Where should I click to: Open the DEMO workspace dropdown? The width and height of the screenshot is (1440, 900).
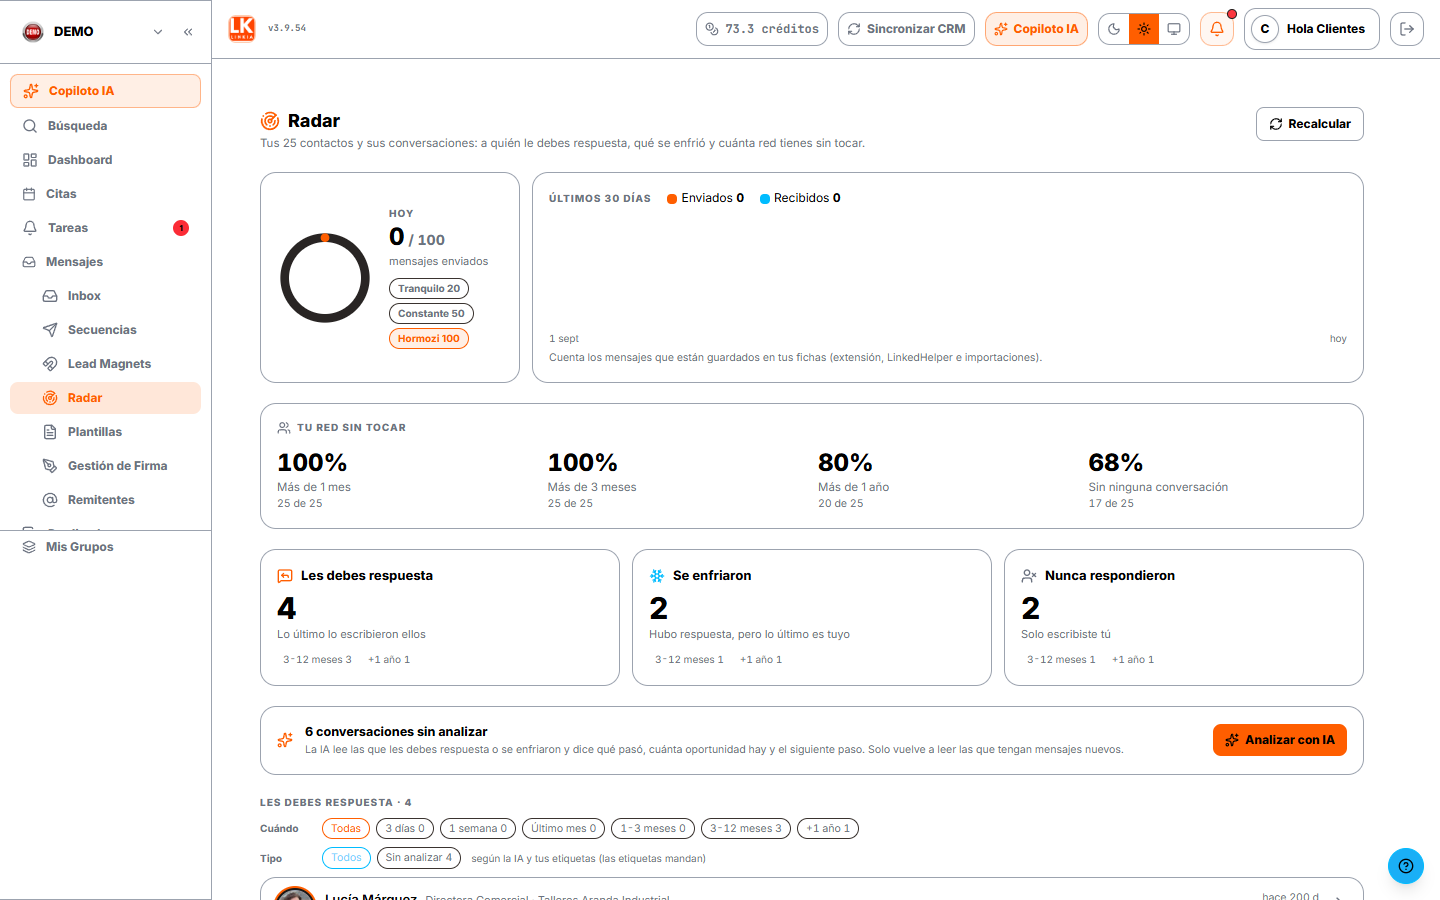pos(92,32)
